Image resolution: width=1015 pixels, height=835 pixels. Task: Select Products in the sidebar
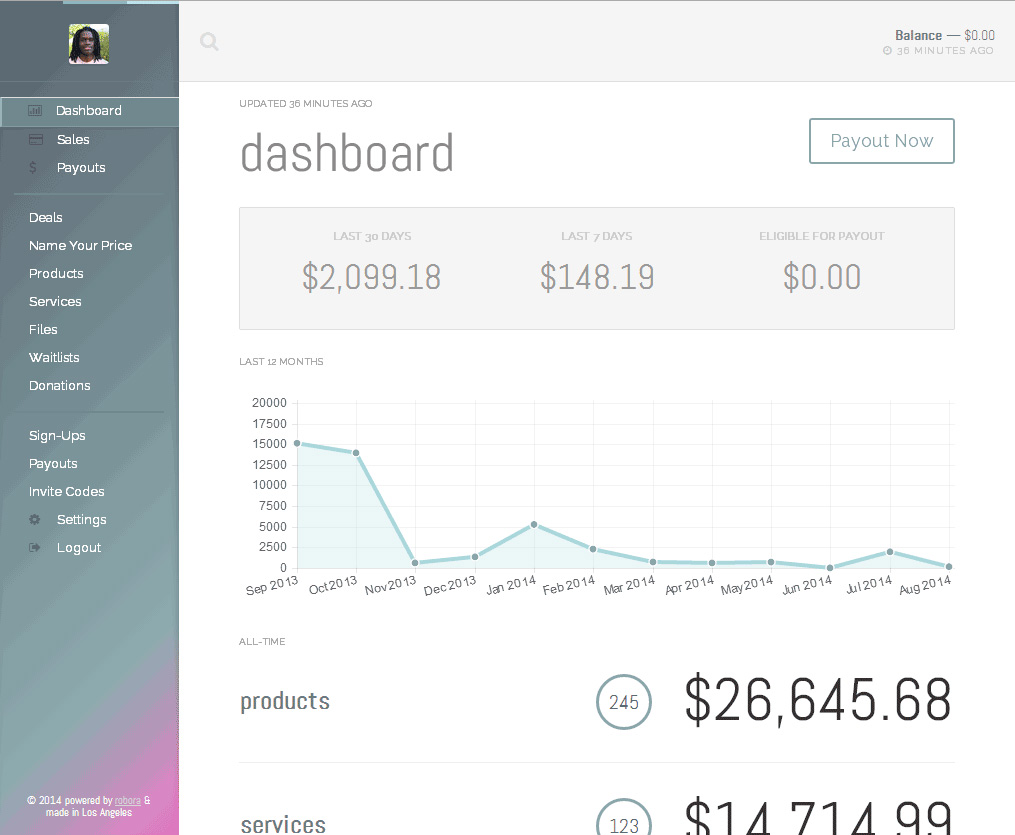tap(56, 274)
